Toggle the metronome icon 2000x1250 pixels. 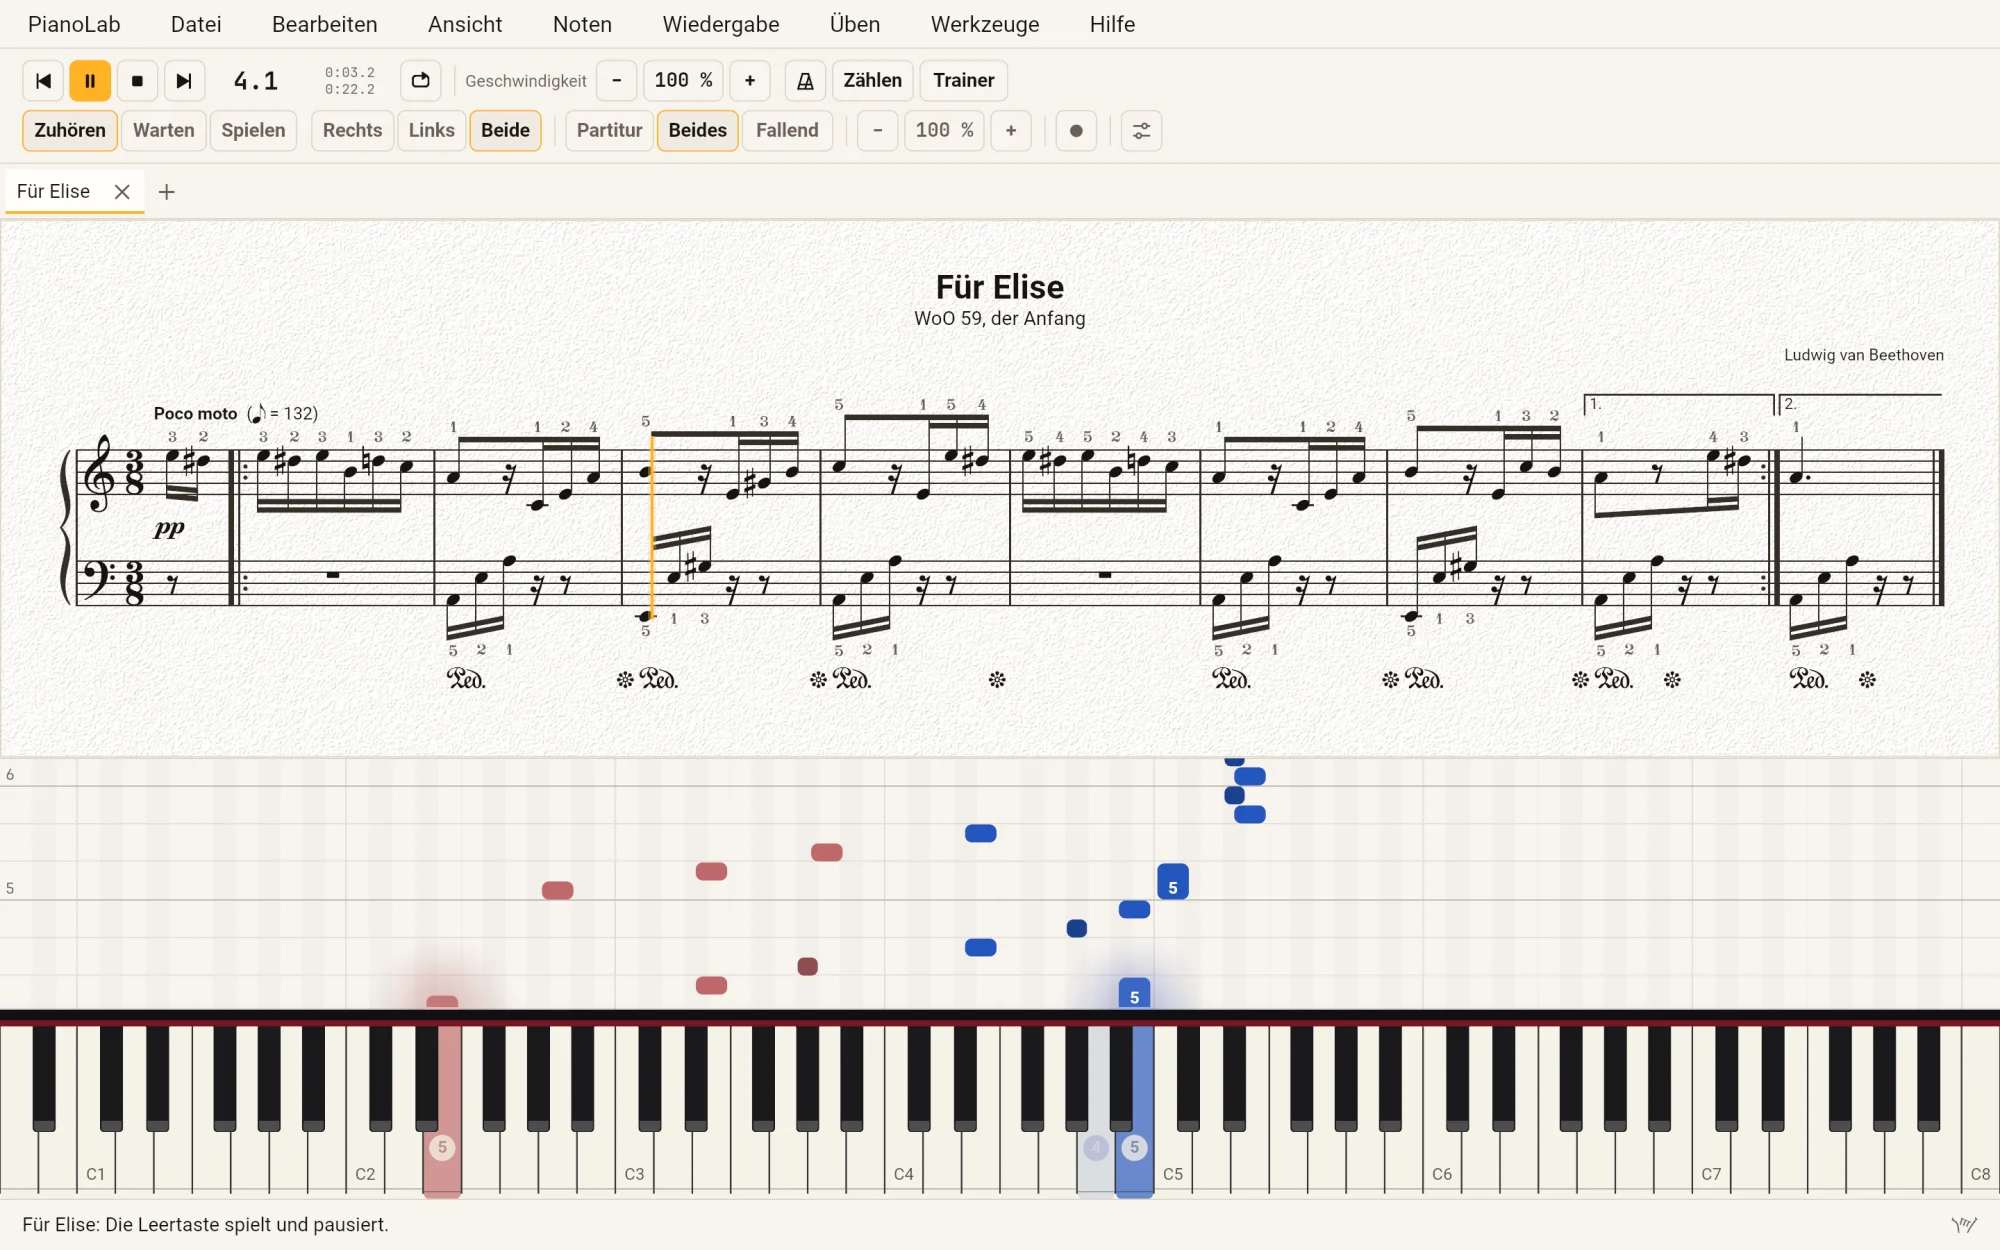[x=805, y=81]
